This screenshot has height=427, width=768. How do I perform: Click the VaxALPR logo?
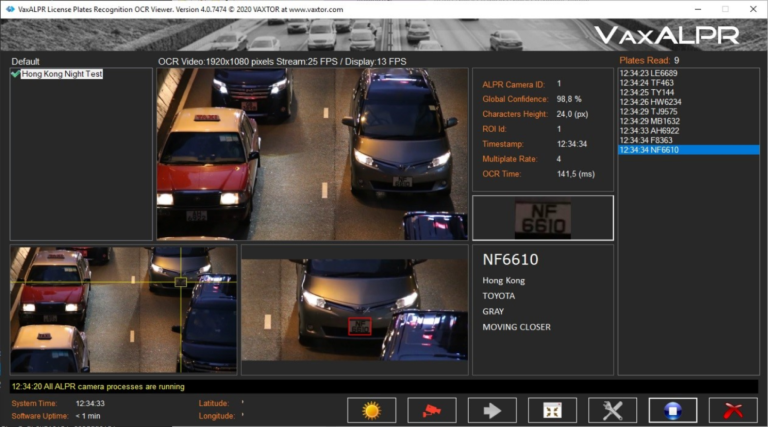click(667, 35)
